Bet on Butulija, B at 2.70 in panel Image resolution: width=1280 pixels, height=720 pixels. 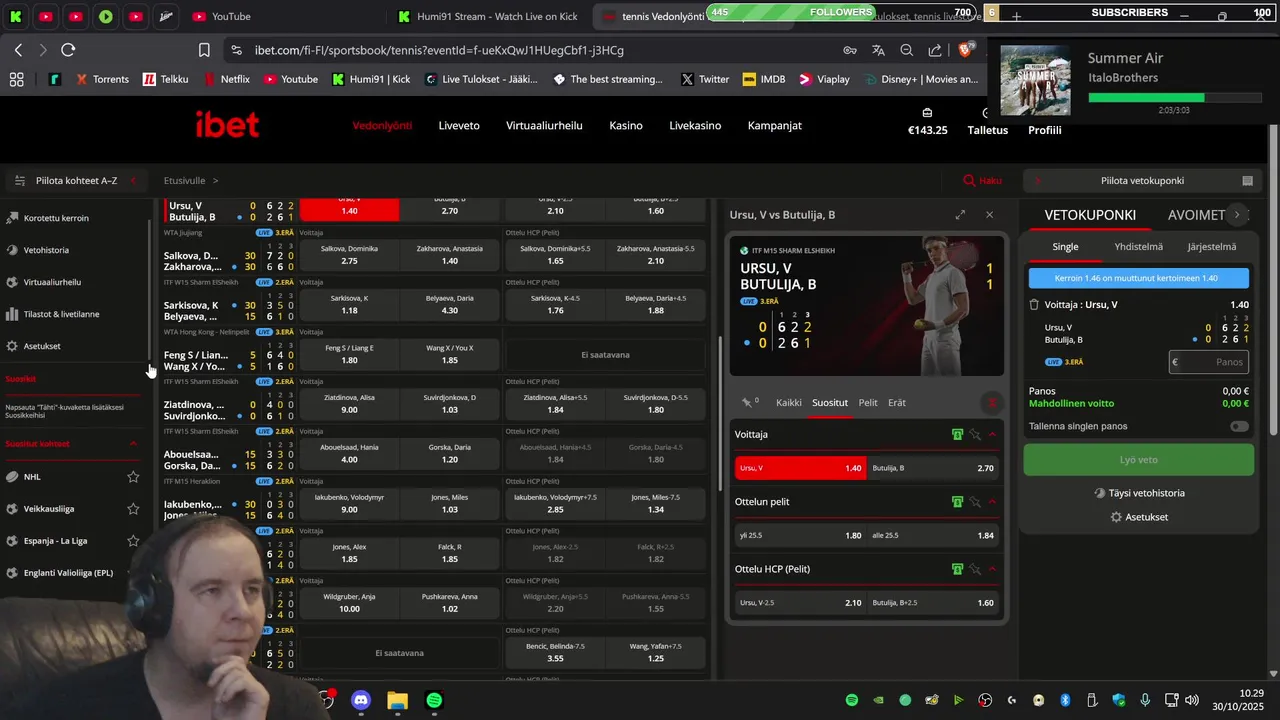pyautogui.click(x=933, y=468)
